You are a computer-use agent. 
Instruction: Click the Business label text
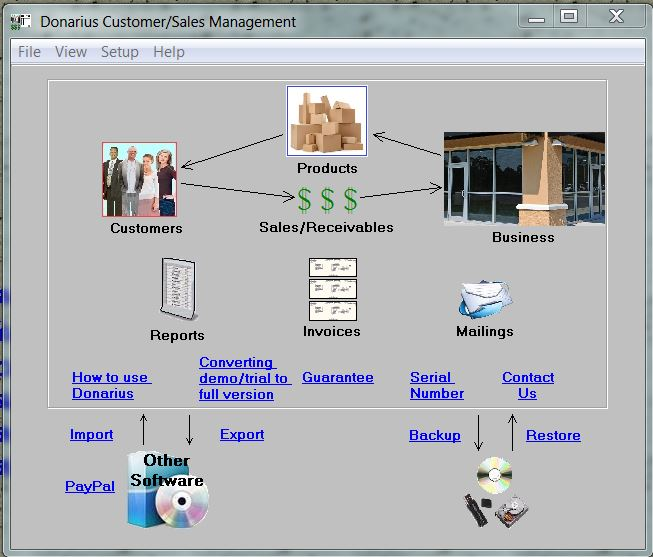click(x=523, y=237)
